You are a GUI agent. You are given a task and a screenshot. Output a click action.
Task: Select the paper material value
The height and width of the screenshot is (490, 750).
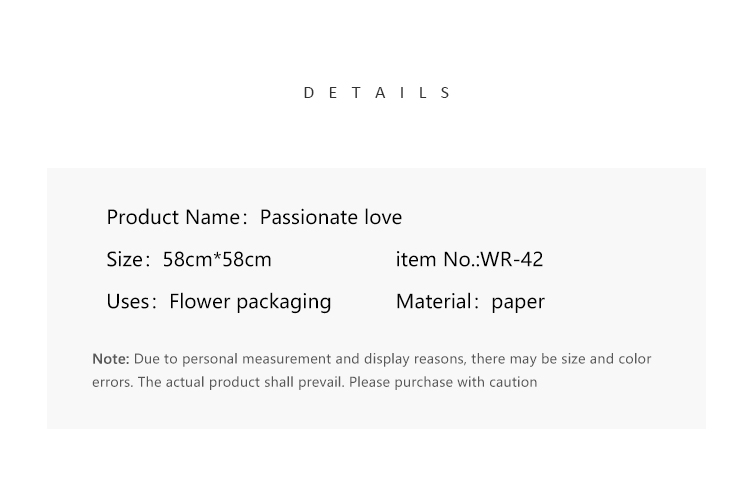point(518,302)
